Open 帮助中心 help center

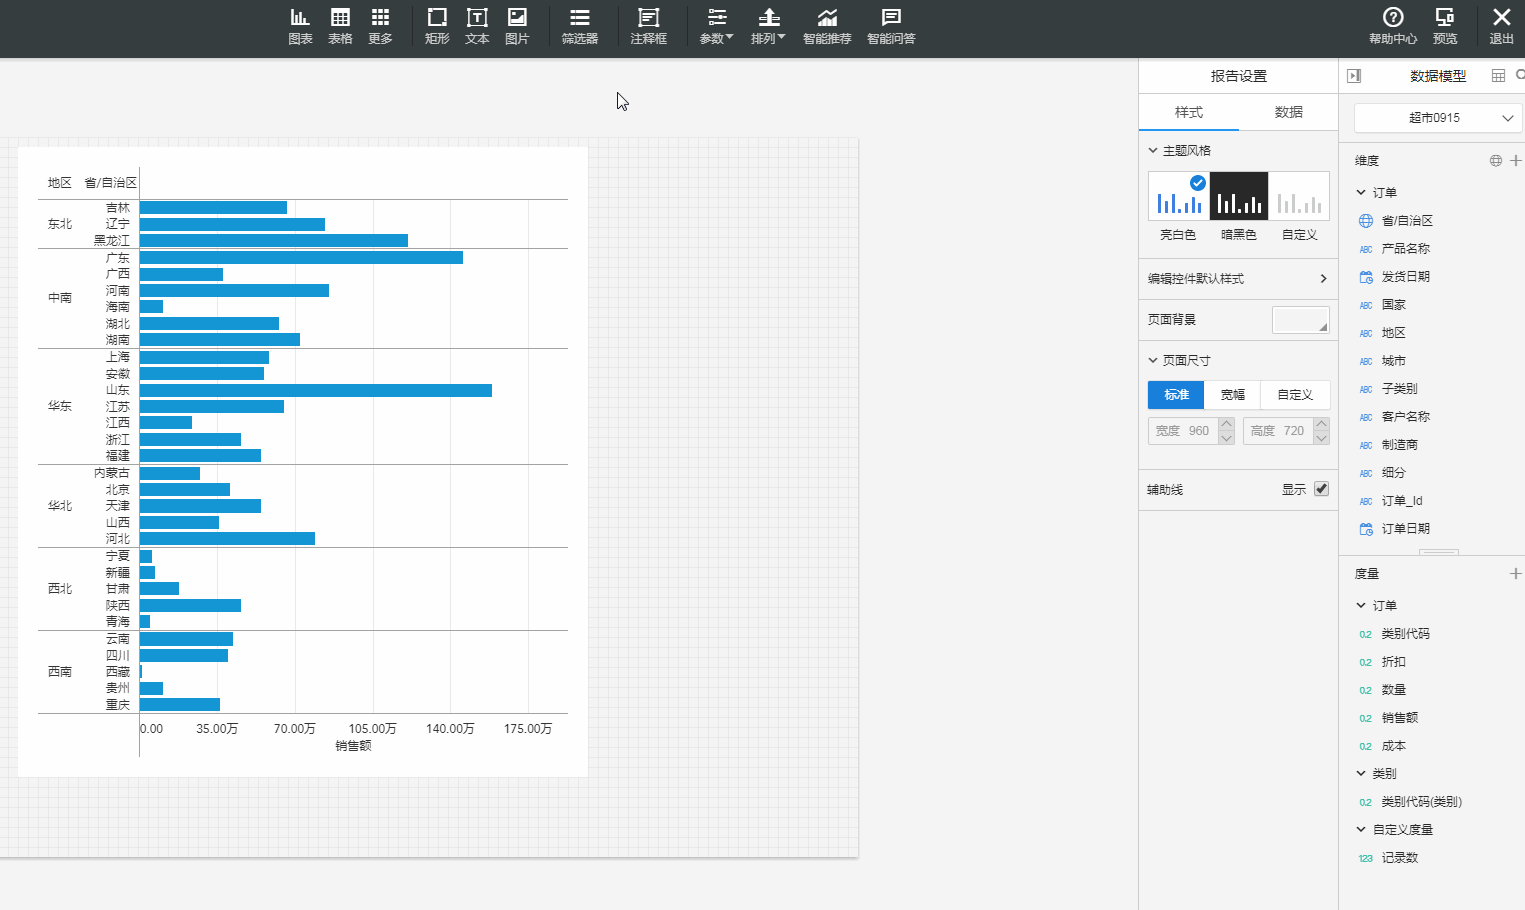(x=1392, y=26)
